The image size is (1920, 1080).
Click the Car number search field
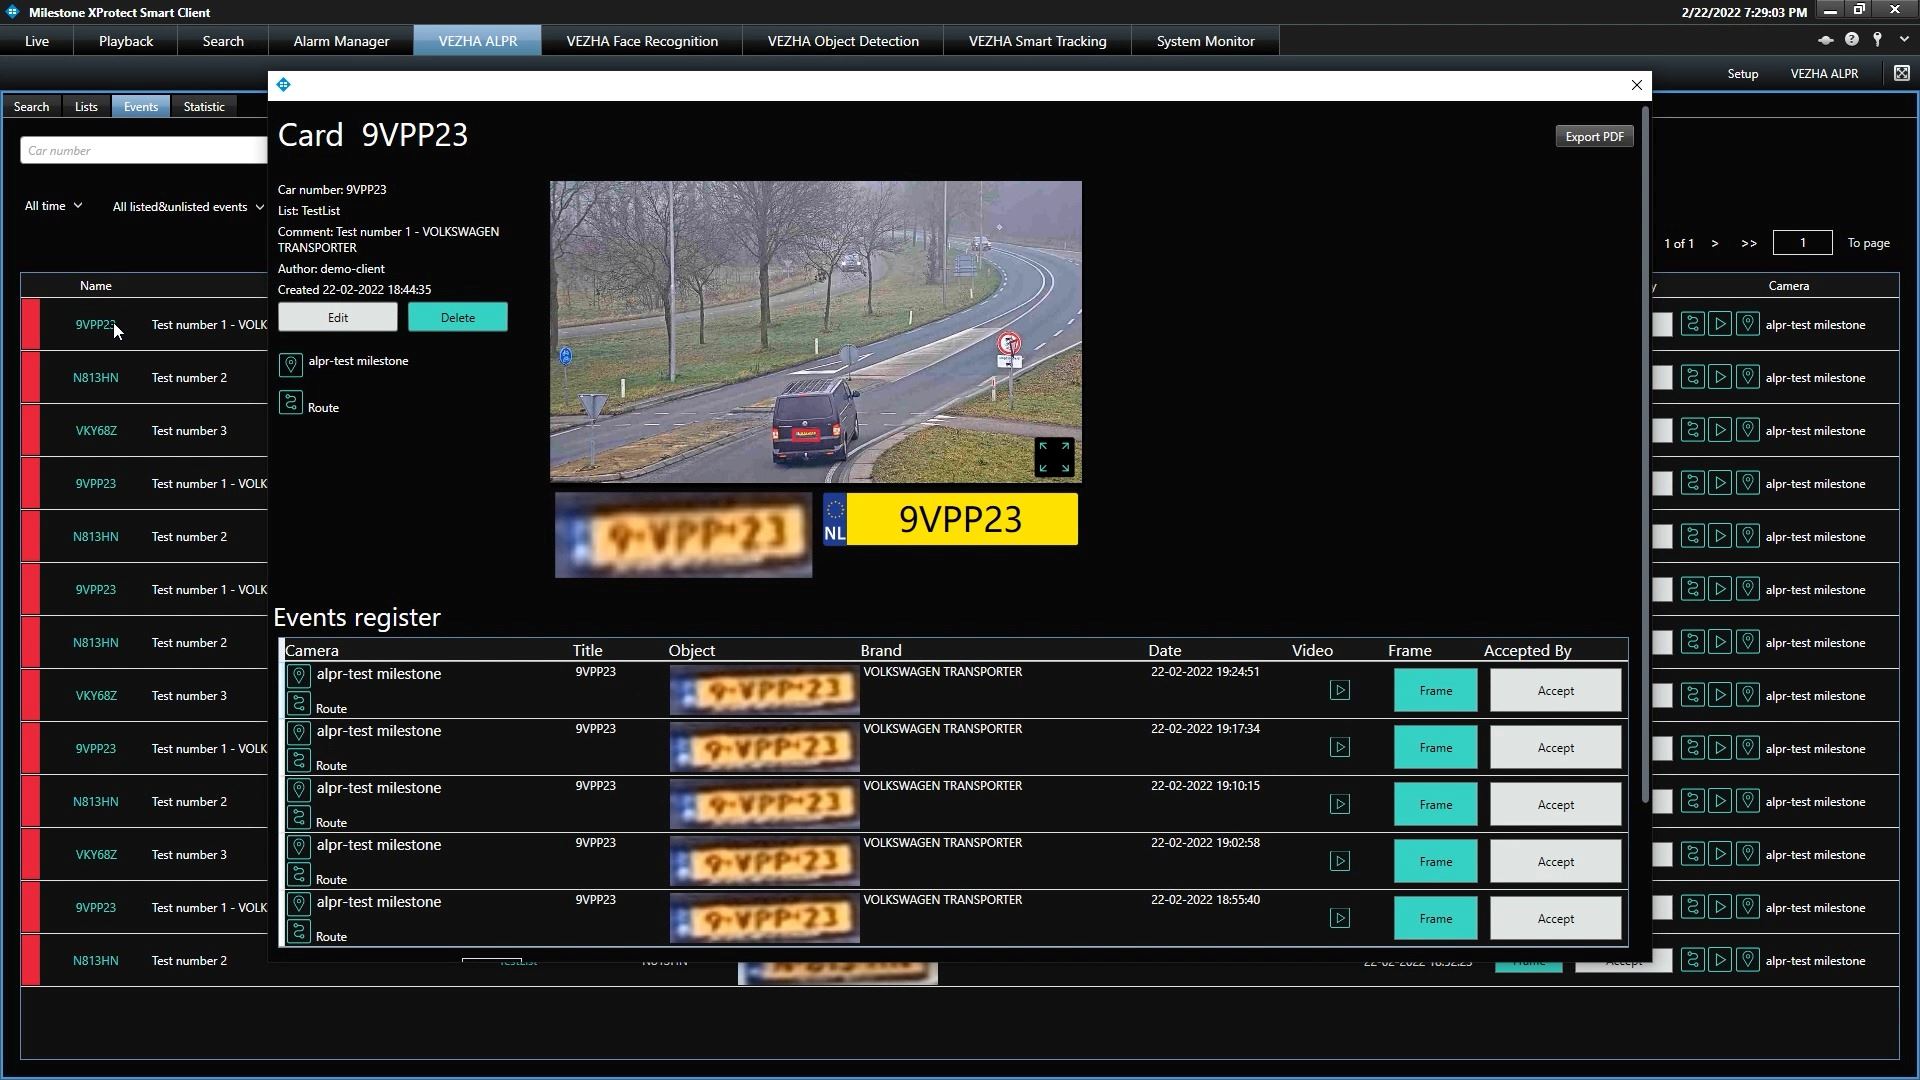click(144, 150)
